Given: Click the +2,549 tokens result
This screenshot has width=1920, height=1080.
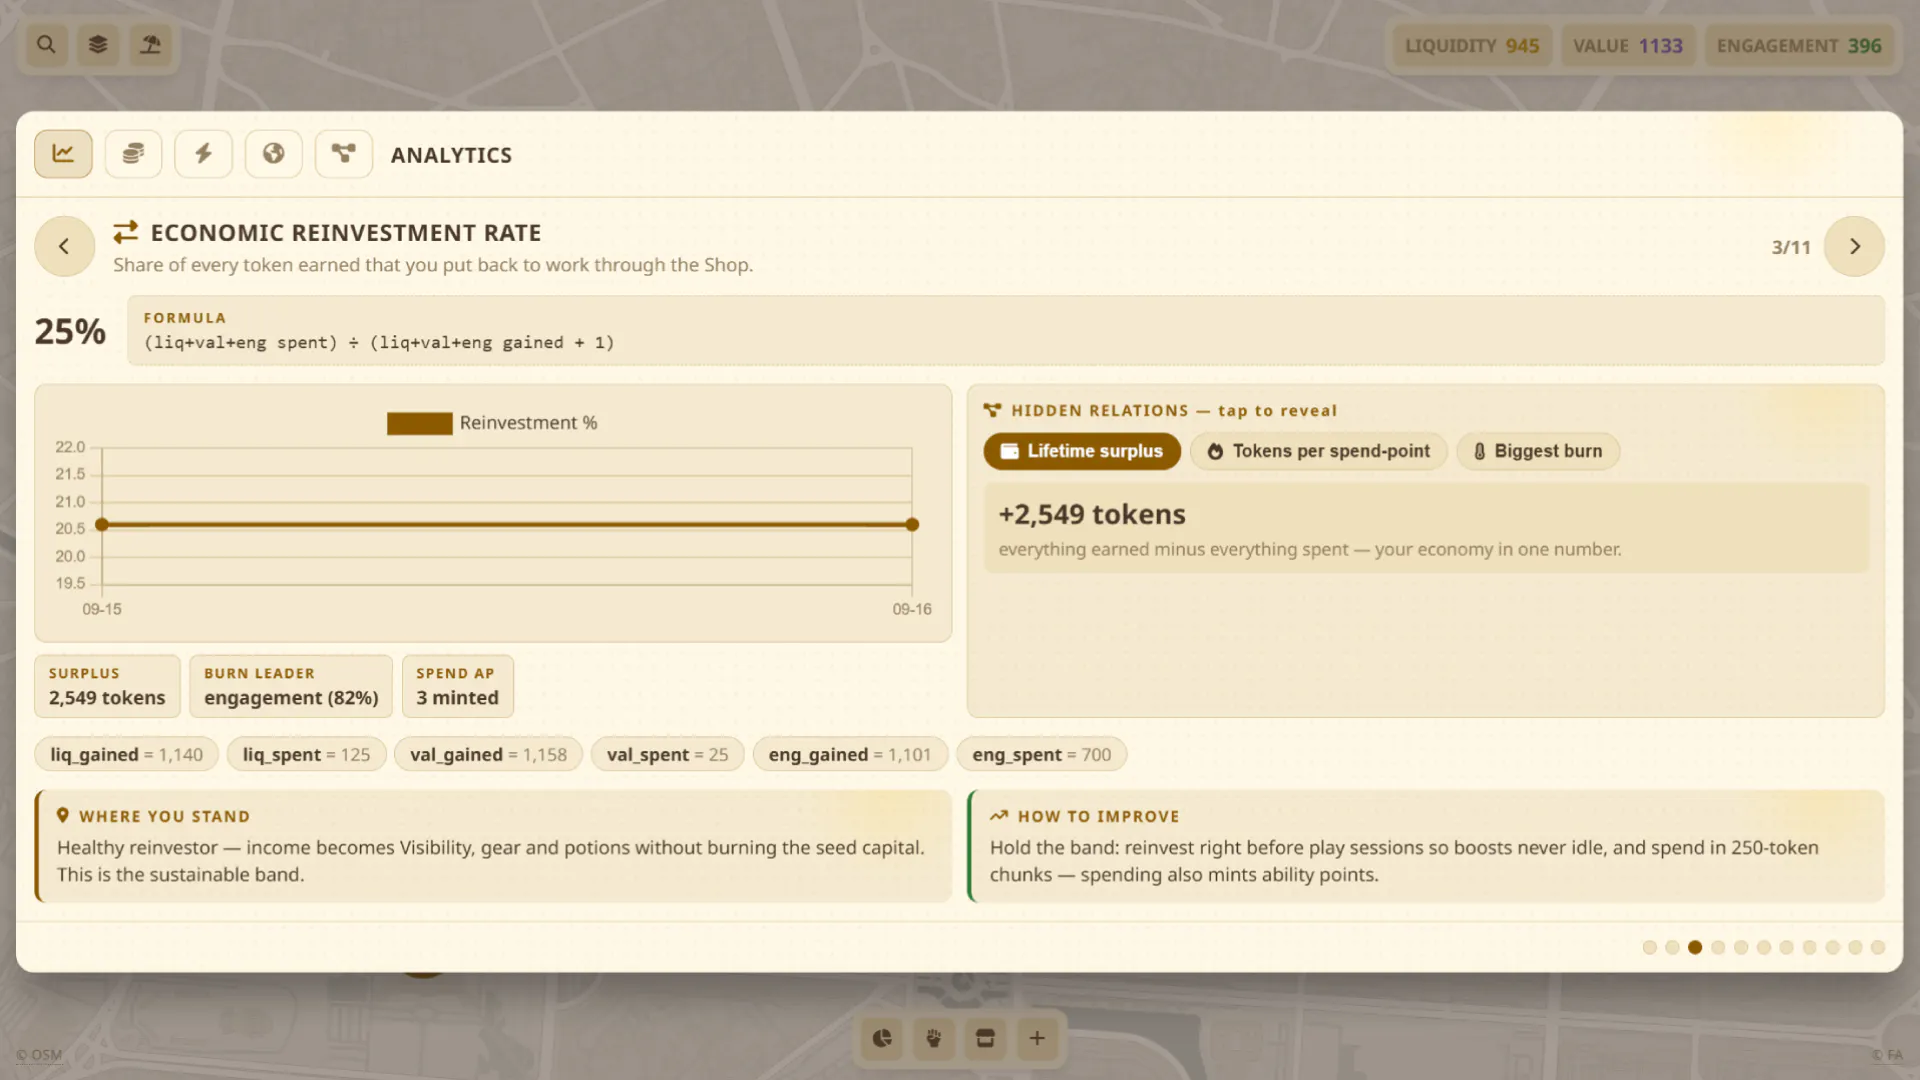Looking at the screenshot, I should [x=1092, y=514].
